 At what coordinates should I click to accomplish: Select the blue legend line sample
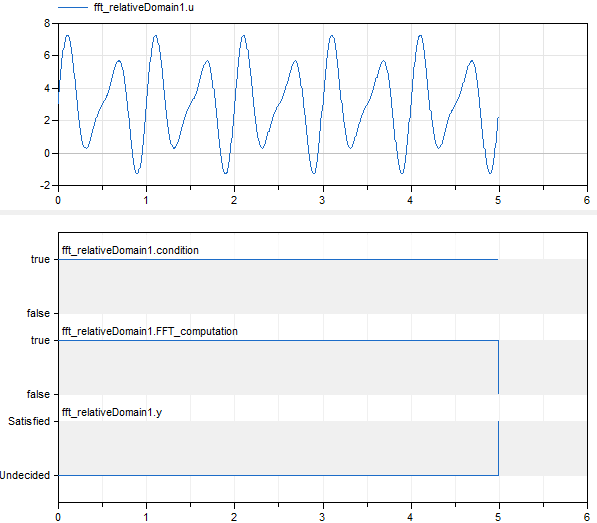pyautogui.click(x=73, y=7)
